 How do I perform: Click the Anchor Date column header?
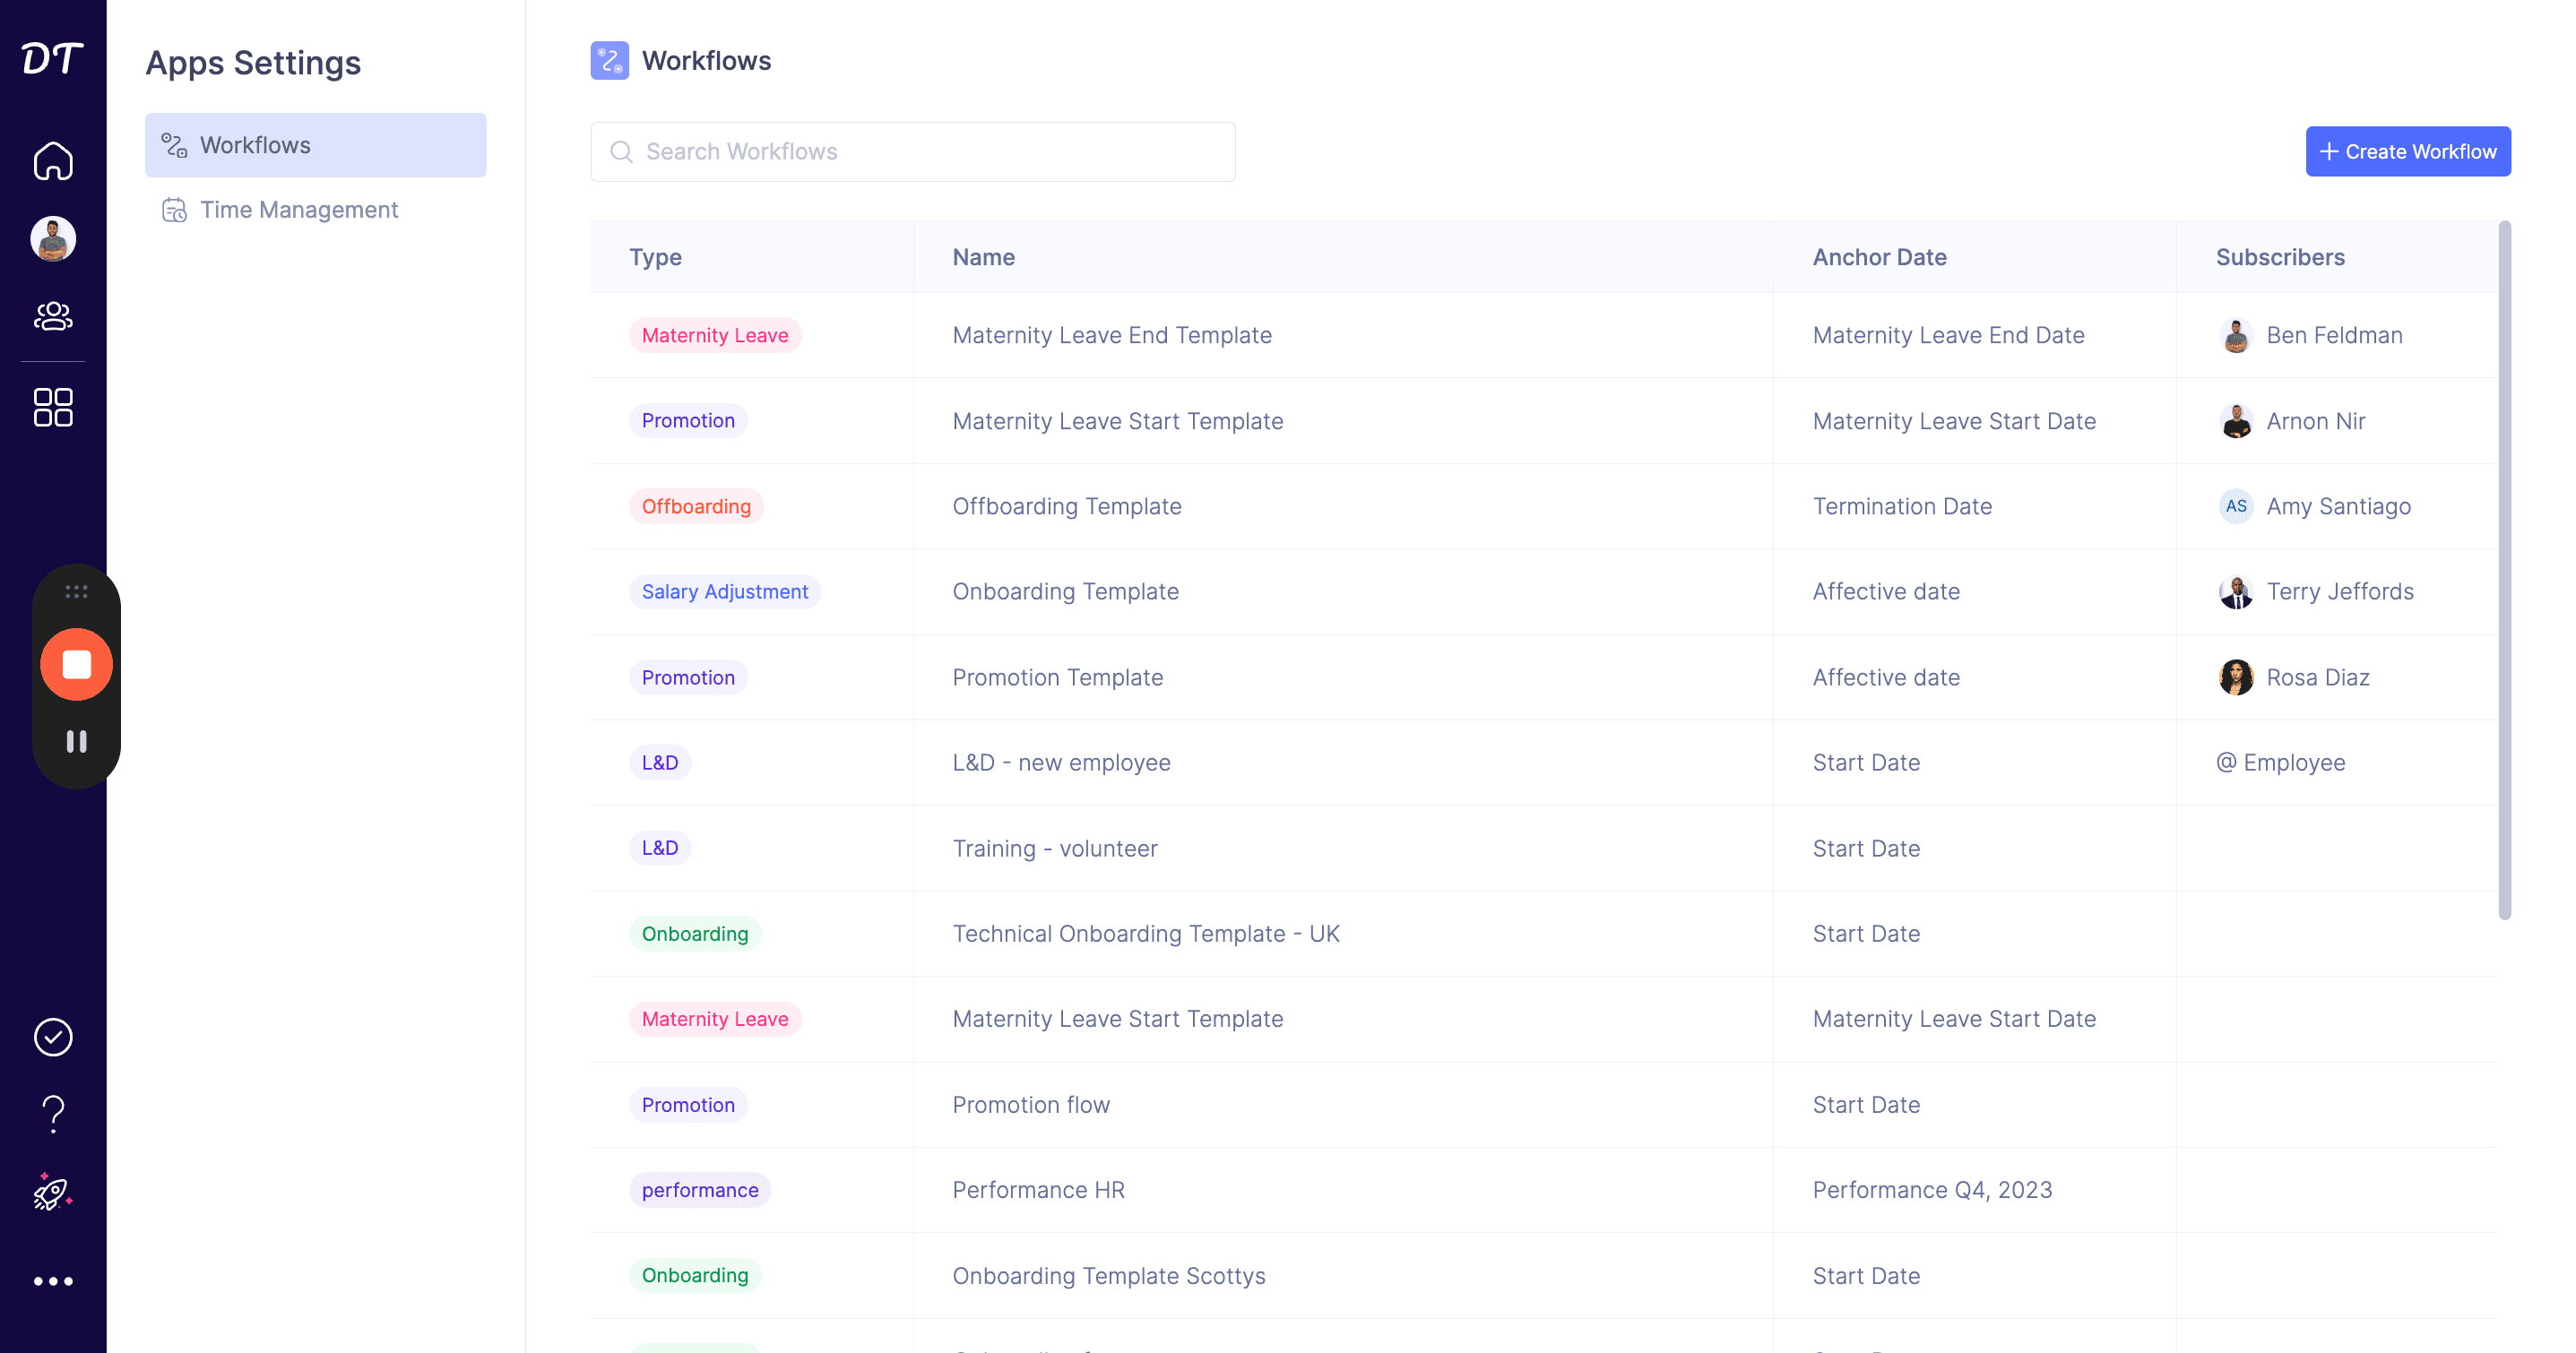1879,257
